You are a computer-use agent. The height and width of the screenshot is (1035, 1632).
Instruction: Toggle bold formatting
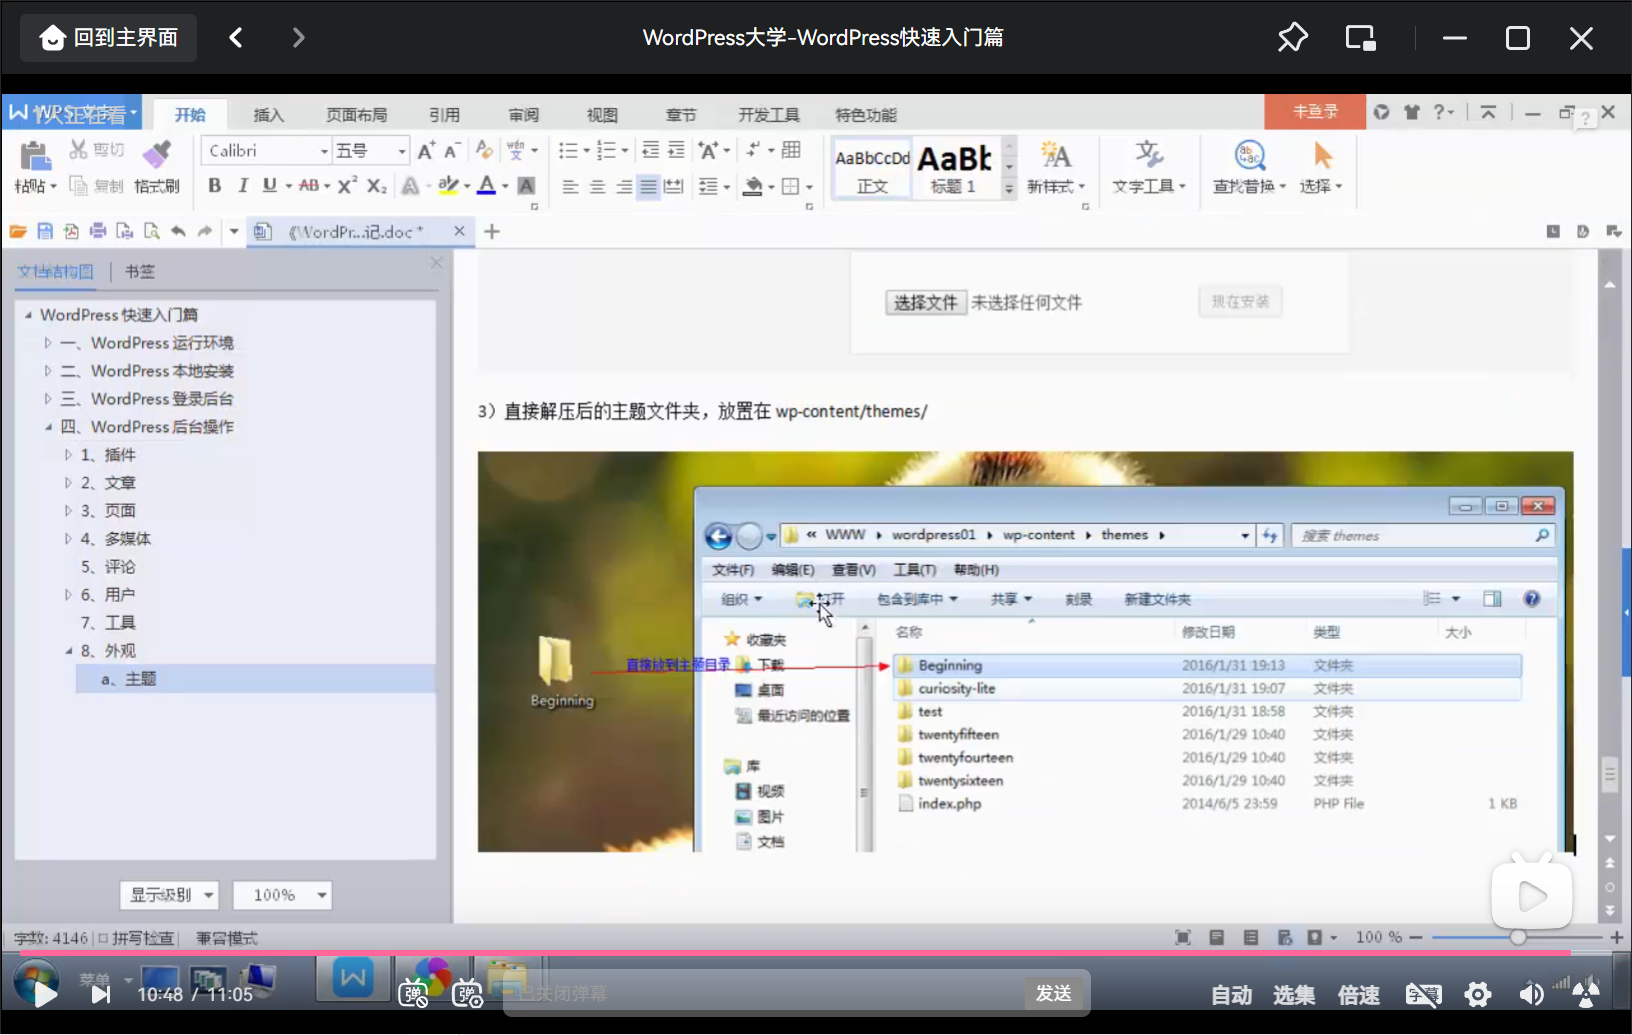click(x=214, y=186)
